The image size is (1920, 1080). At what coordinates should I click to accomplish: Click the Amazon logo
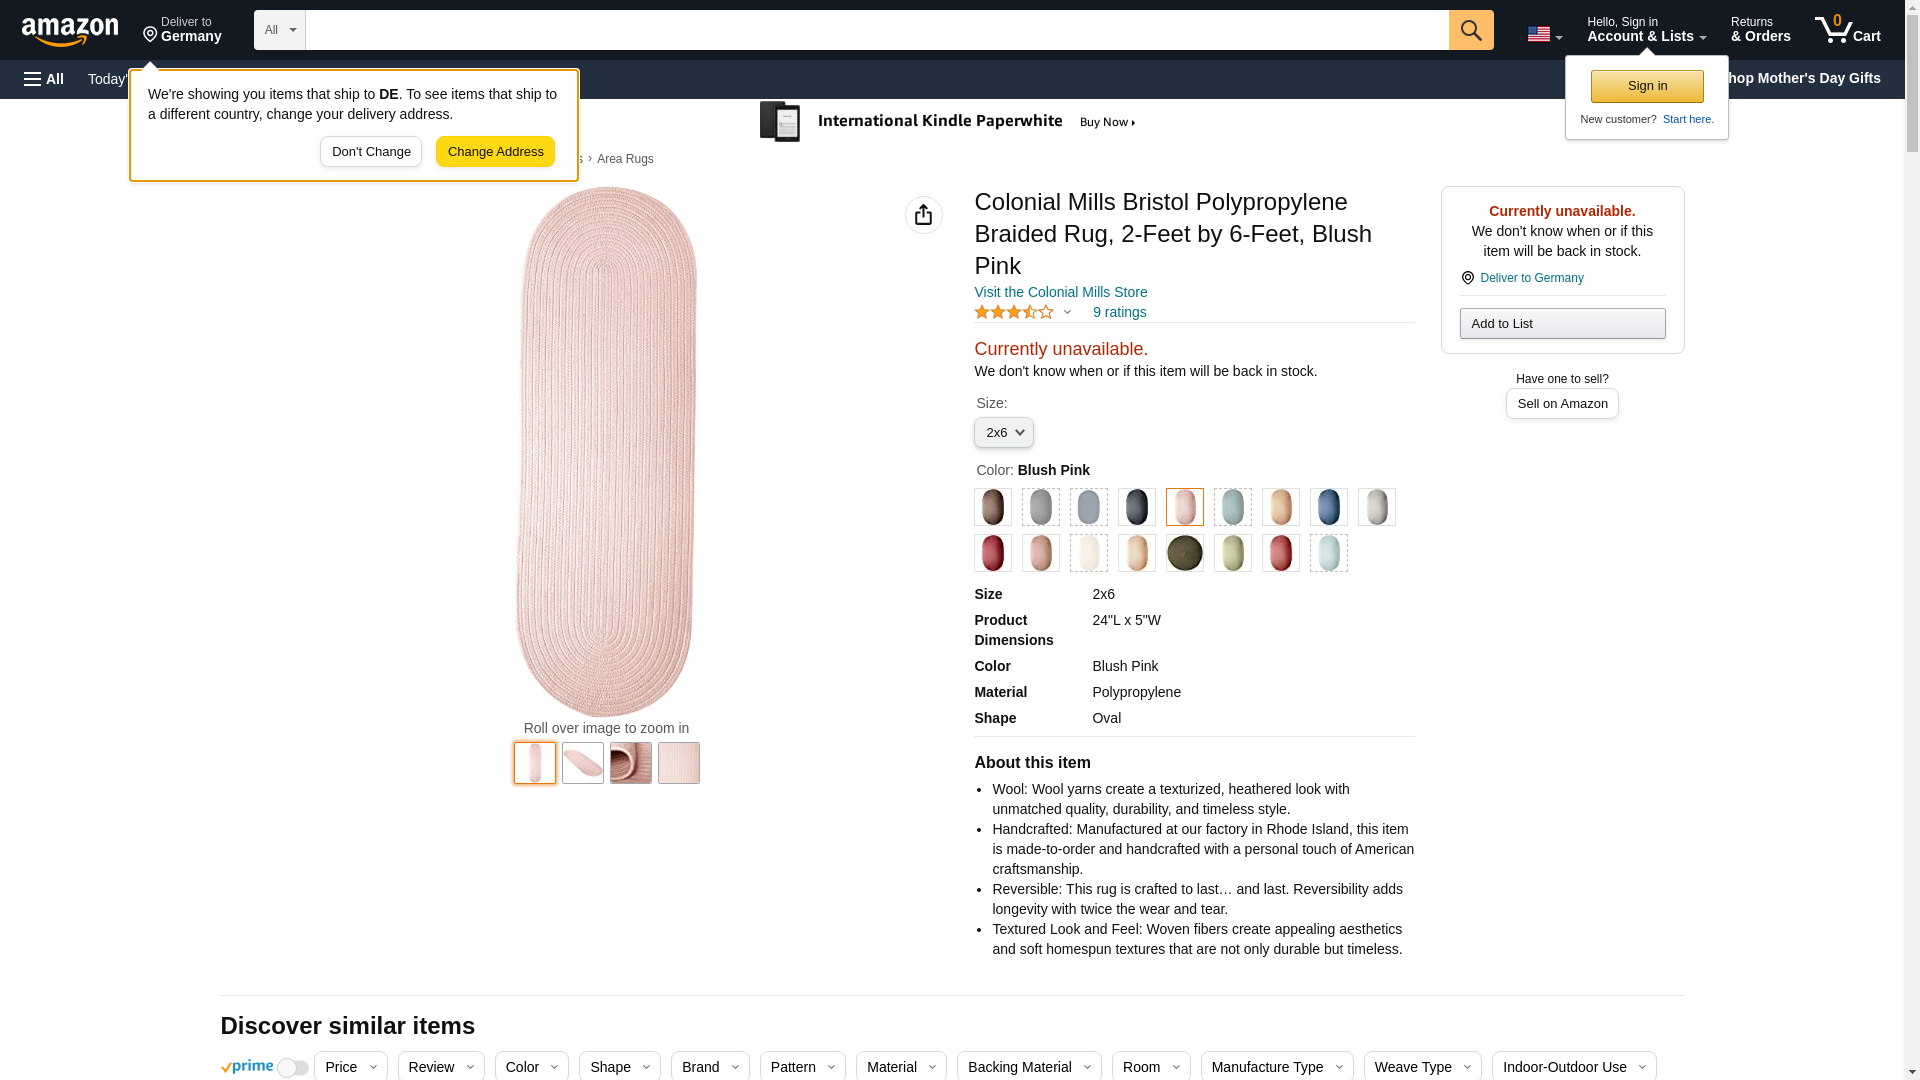tap(70, 31)
